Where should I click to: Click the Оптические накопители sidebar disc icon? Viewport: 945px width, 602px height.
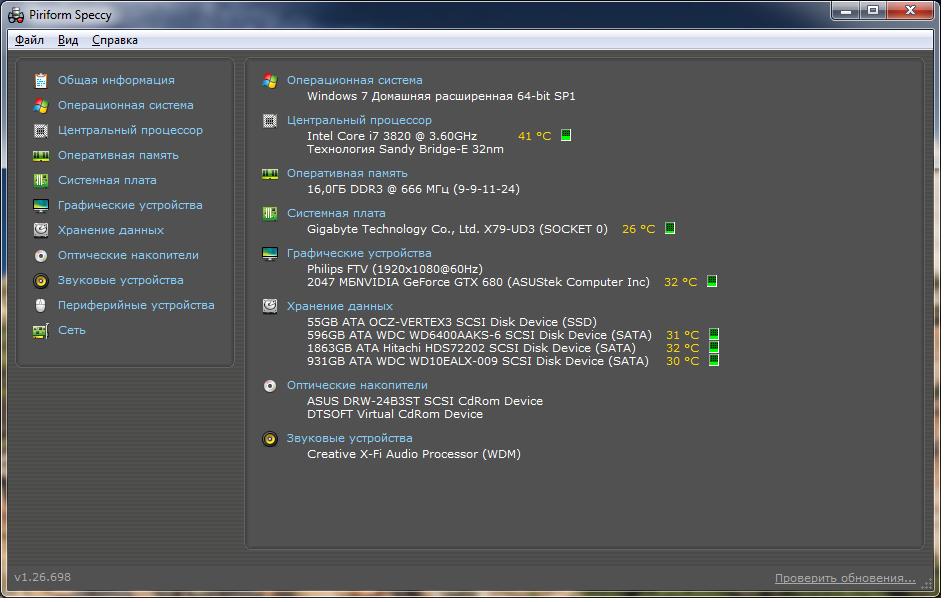(x=41, y=256)
